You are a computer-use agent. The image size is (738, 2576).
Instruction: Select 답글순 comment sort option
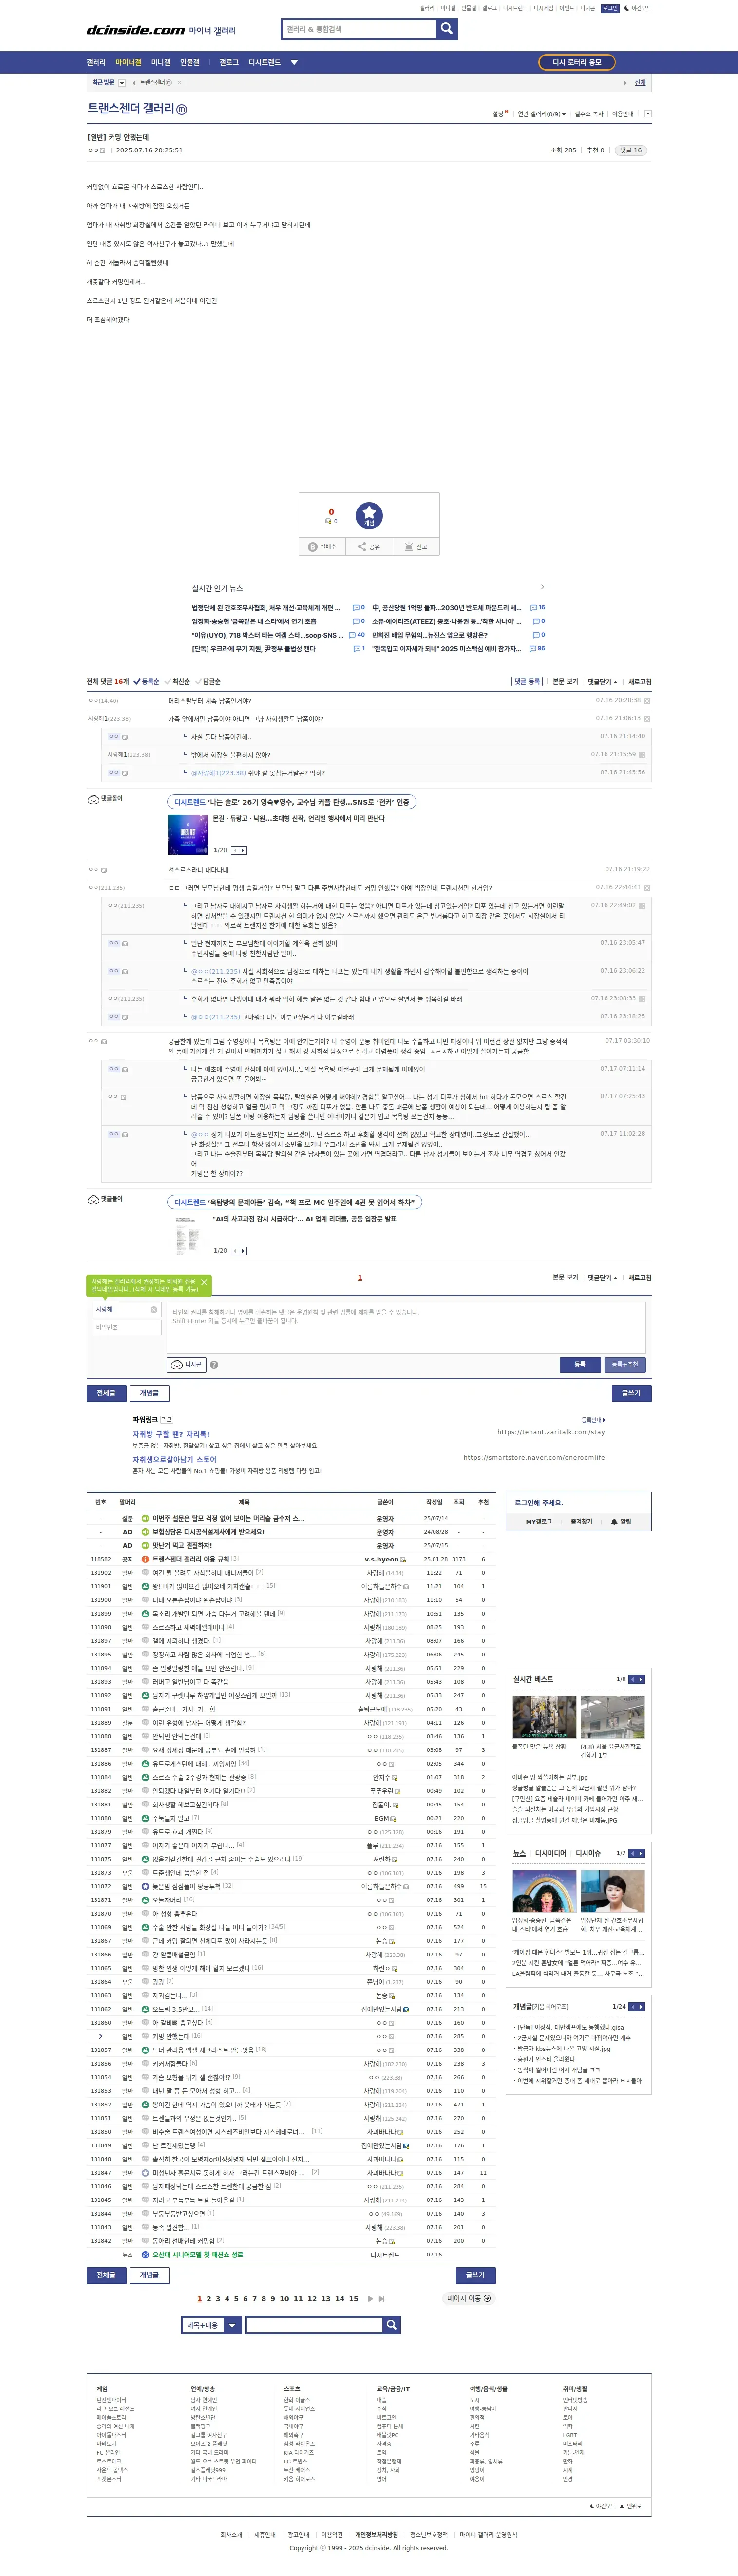click(208, 682)
